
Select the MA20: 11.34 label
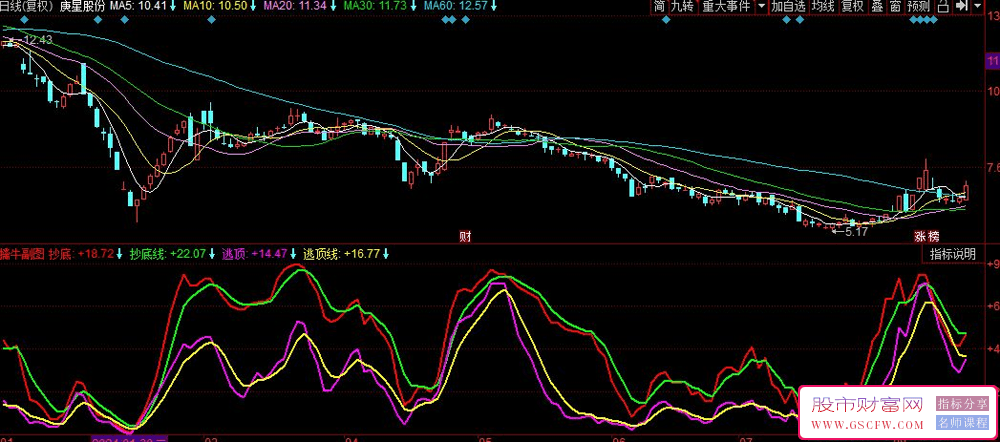tap(295, 6)
